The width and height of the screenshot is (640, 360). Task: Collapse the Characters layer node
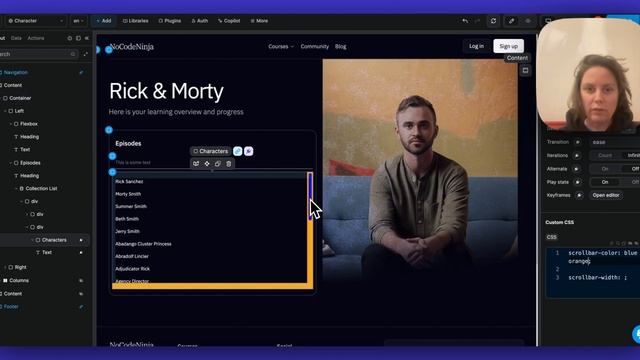pos(32,240)
